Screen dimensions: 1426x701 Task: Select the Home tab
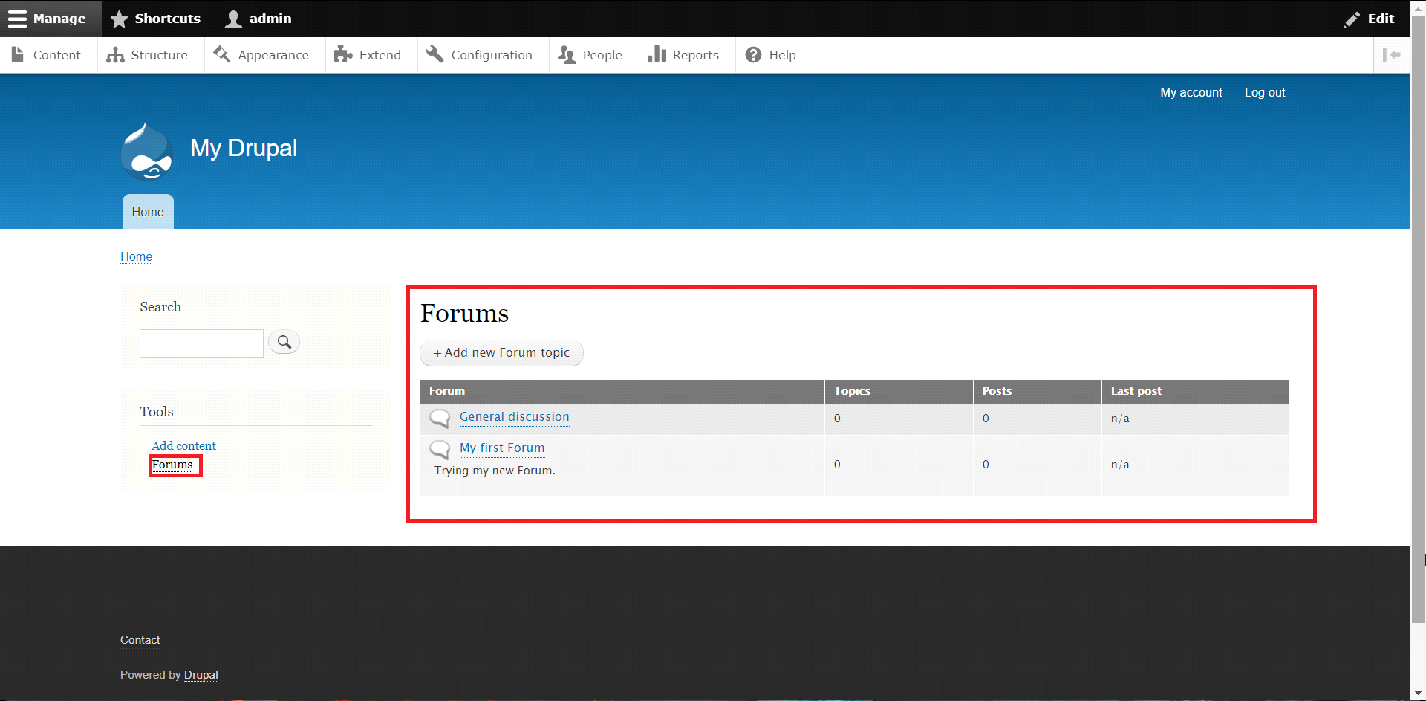(148, 212)
